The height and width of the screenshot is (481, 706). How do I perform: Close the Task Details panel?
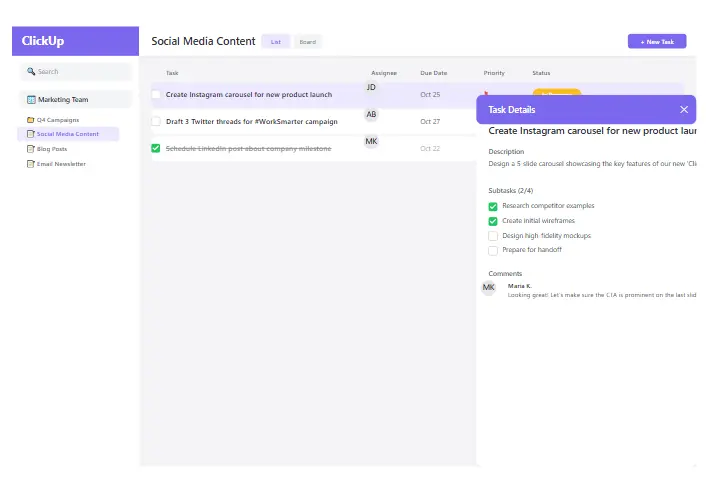(x=684, y=109)
